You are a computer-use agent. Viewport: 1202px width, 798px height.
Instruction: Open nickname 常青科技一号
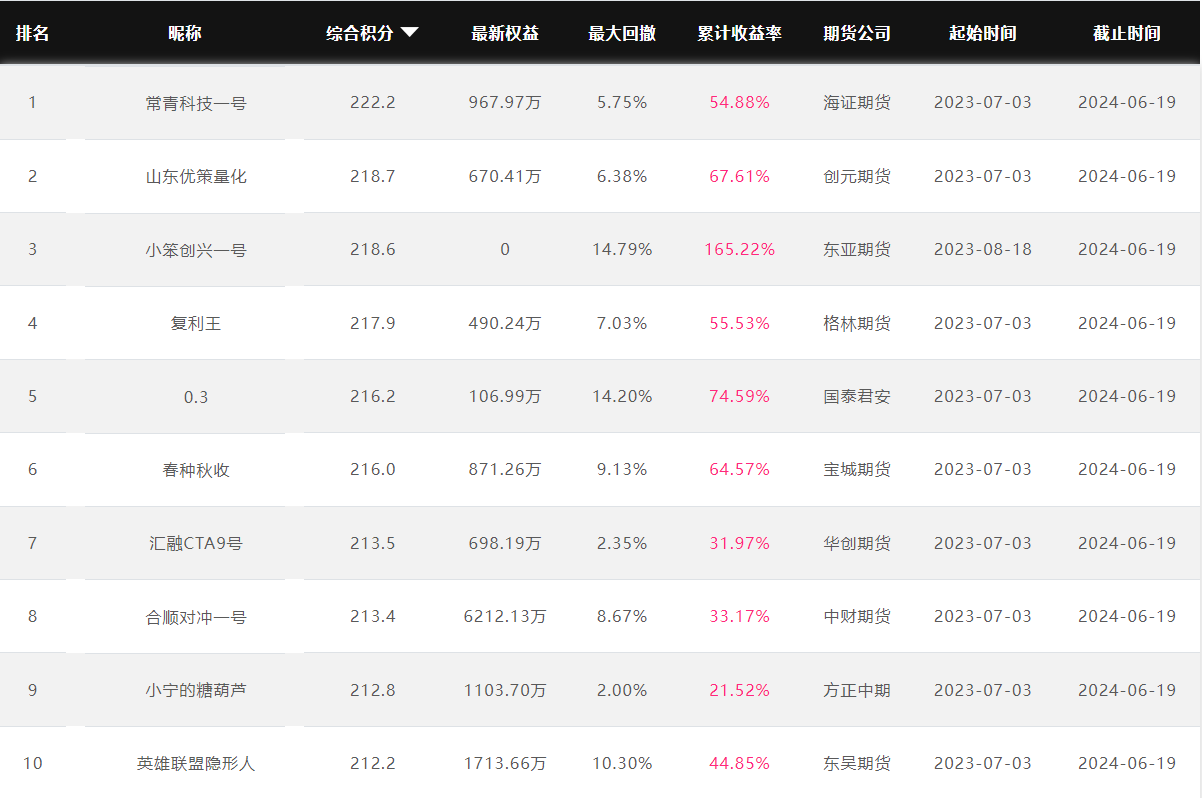[x=196, y=102]
